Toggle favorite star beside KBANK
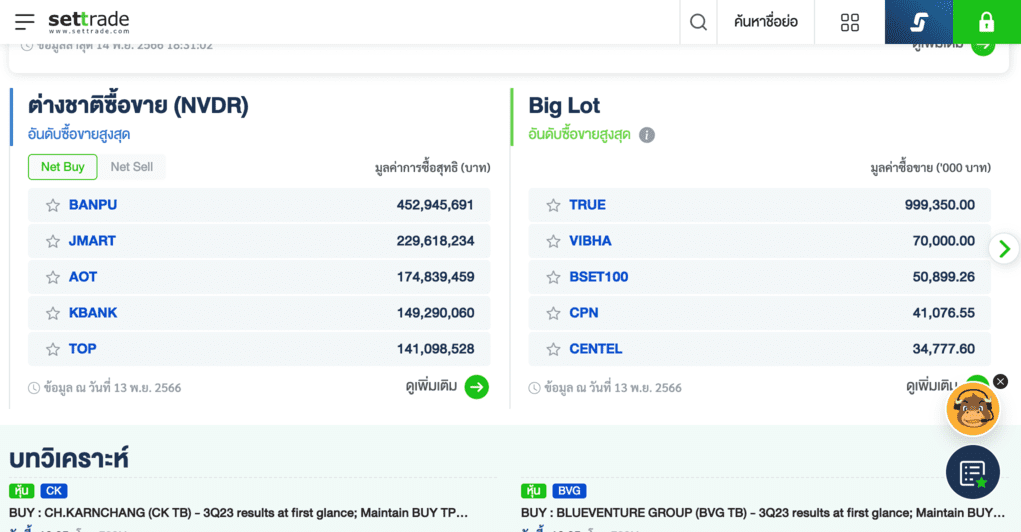Viewport: 1021px width, 532px height. 53,313
